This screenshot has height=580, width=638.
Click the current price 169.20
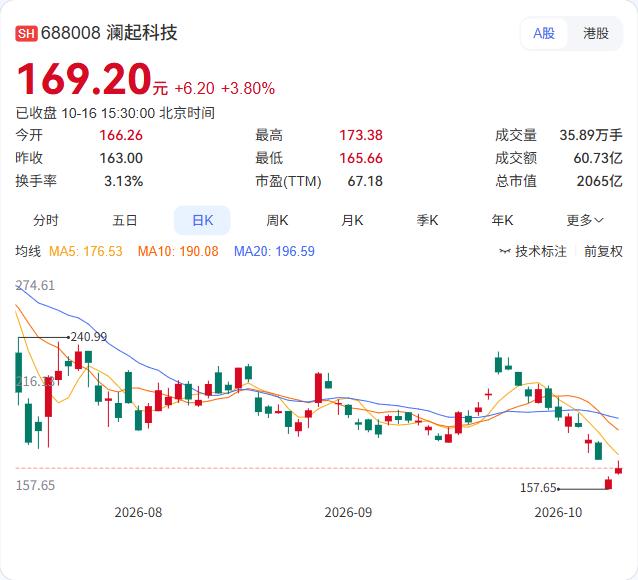(x=84, y=79)
